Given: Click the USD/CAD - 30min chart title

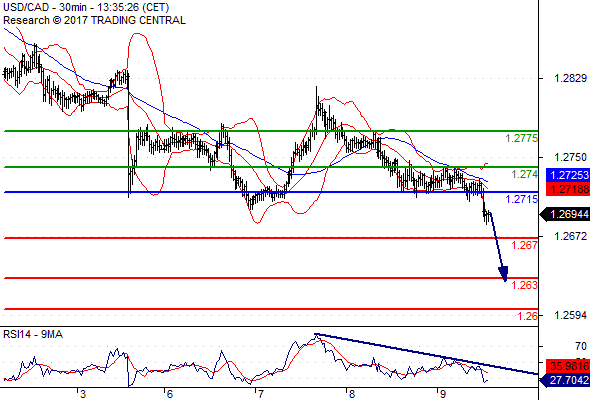Looking at the screenshot, I should coord(86,7).
